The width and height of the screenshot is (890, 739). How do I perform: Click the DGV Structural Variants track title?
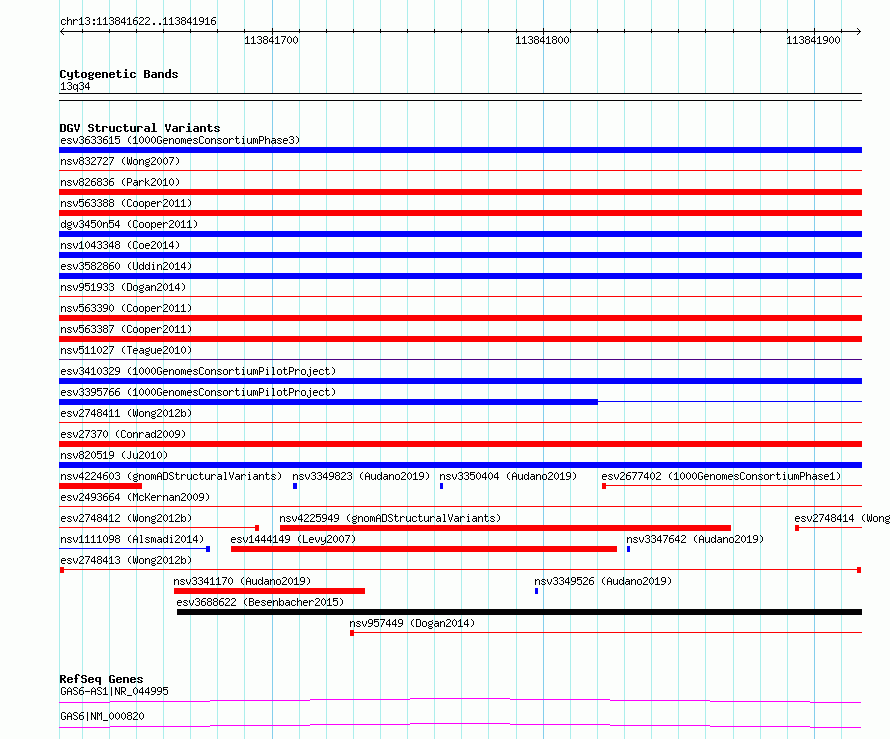pyautogui.click(x=140, y=128)
